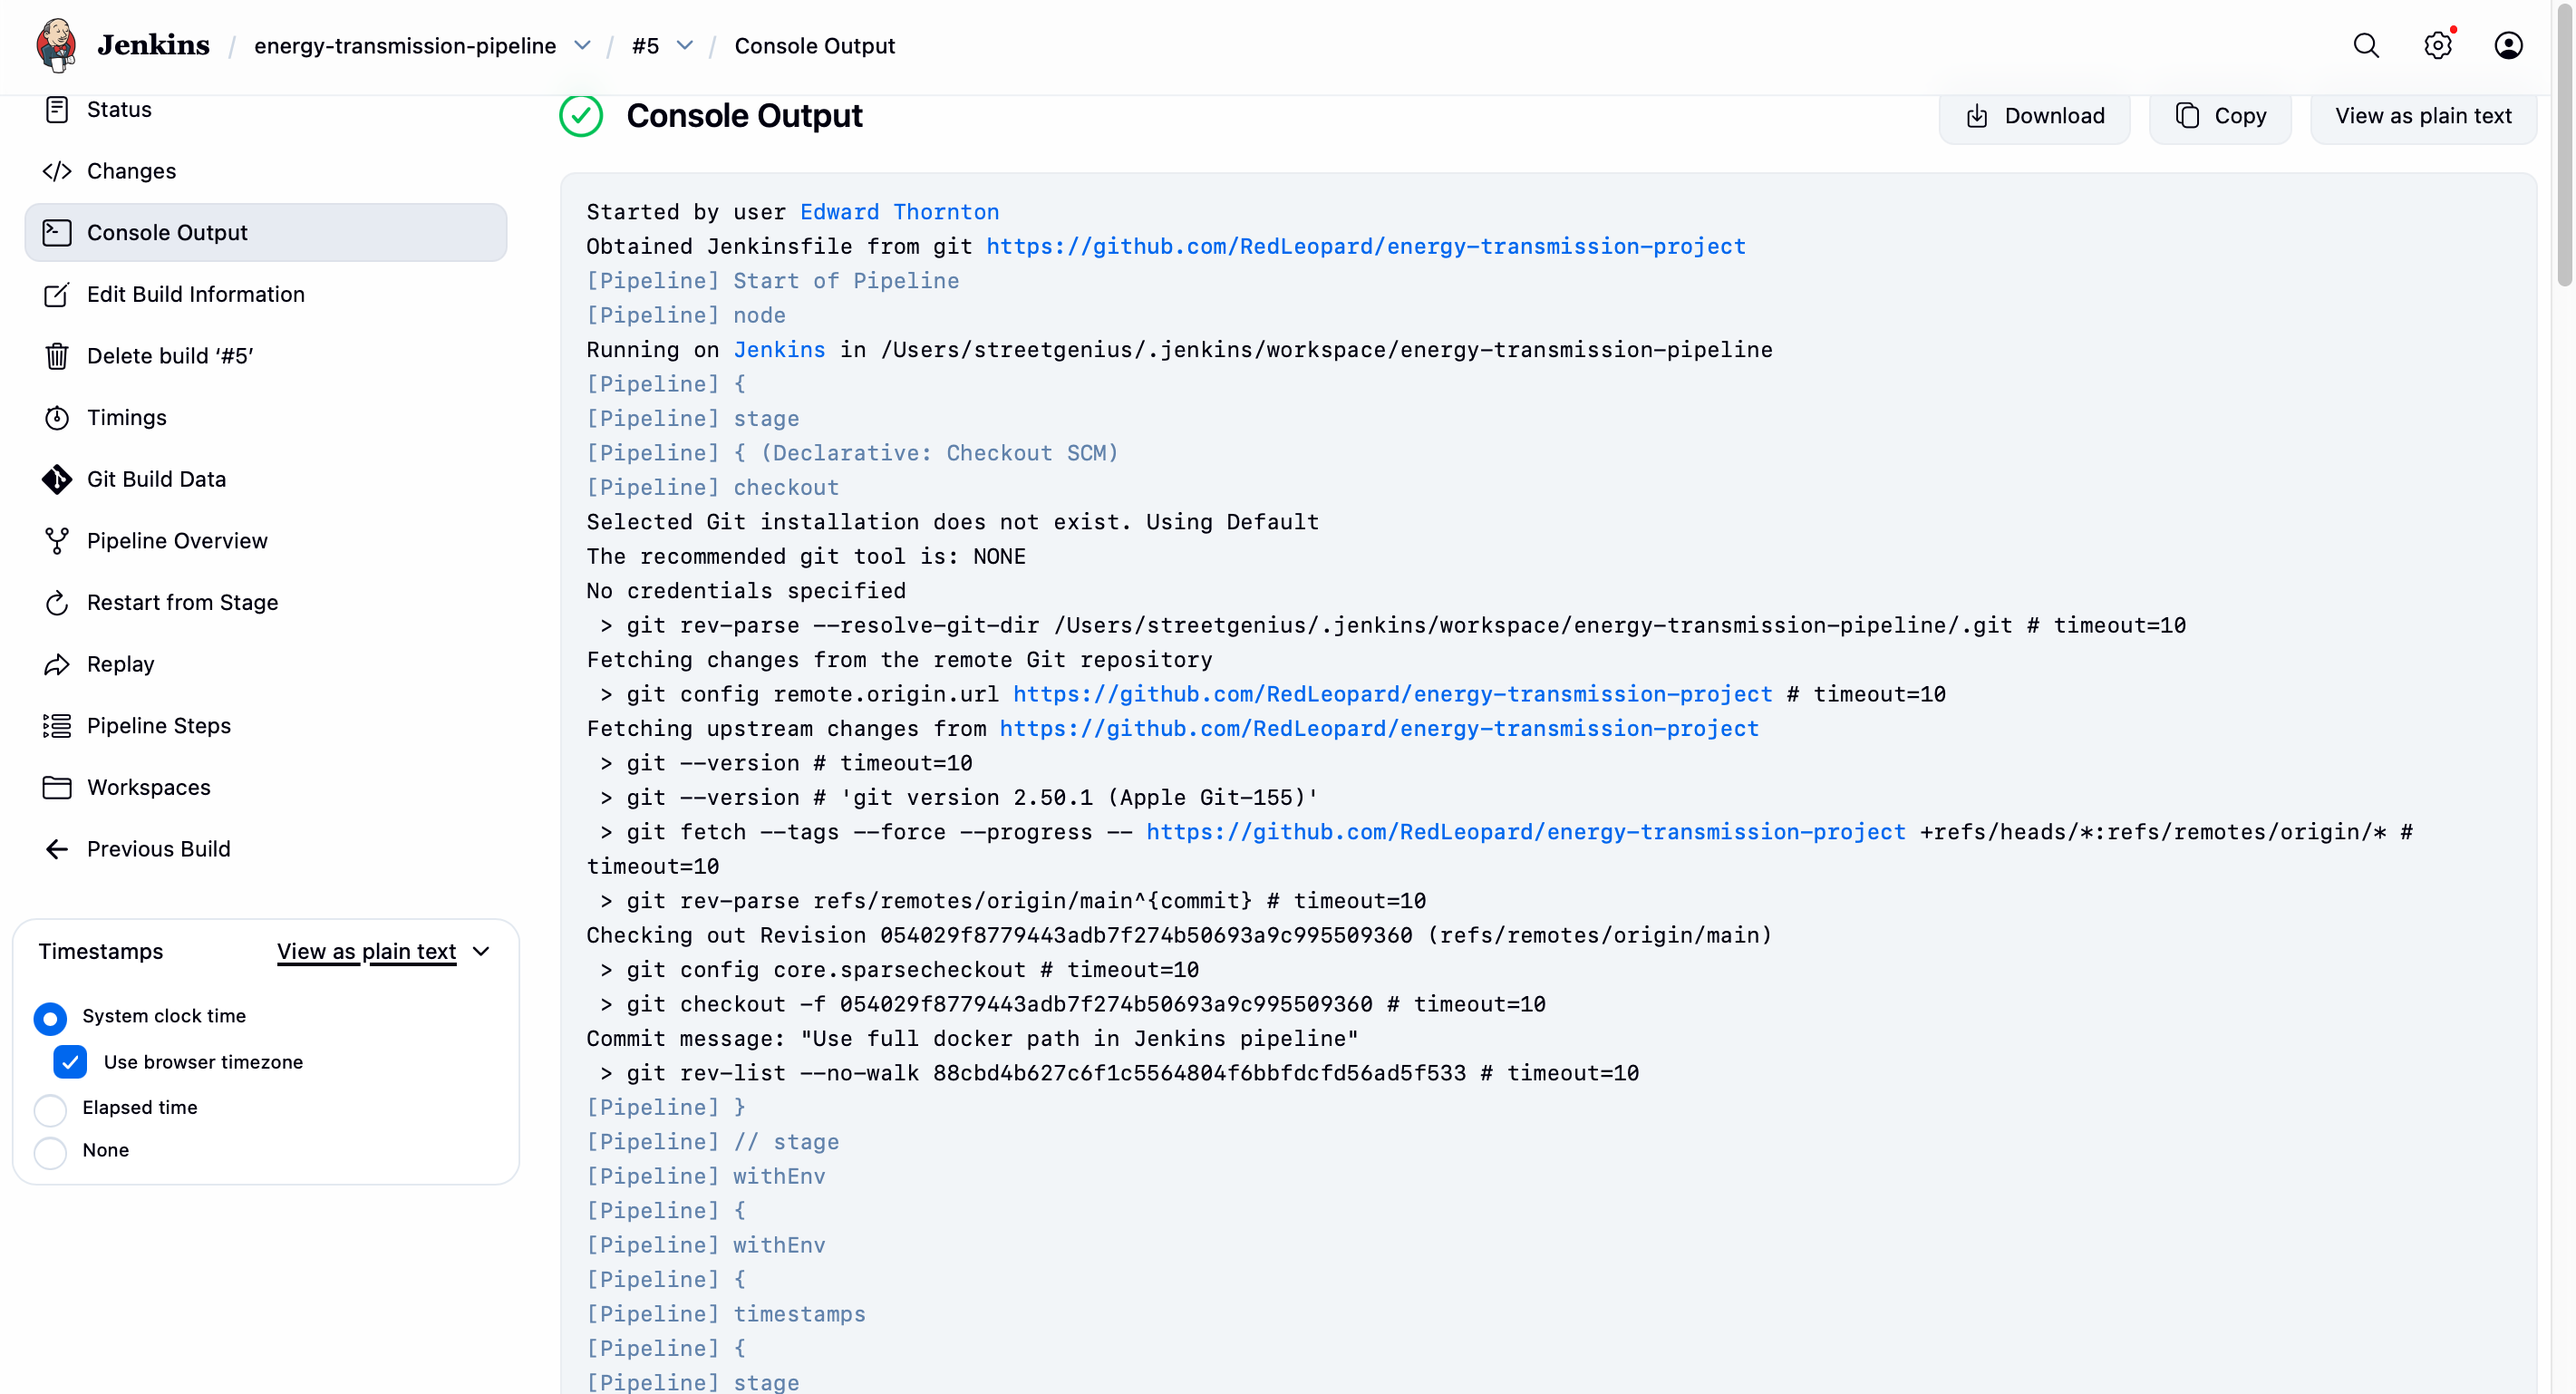2576x1394 pixels.
Task: Select the Replay icon
Action: (x=57, y=664)
